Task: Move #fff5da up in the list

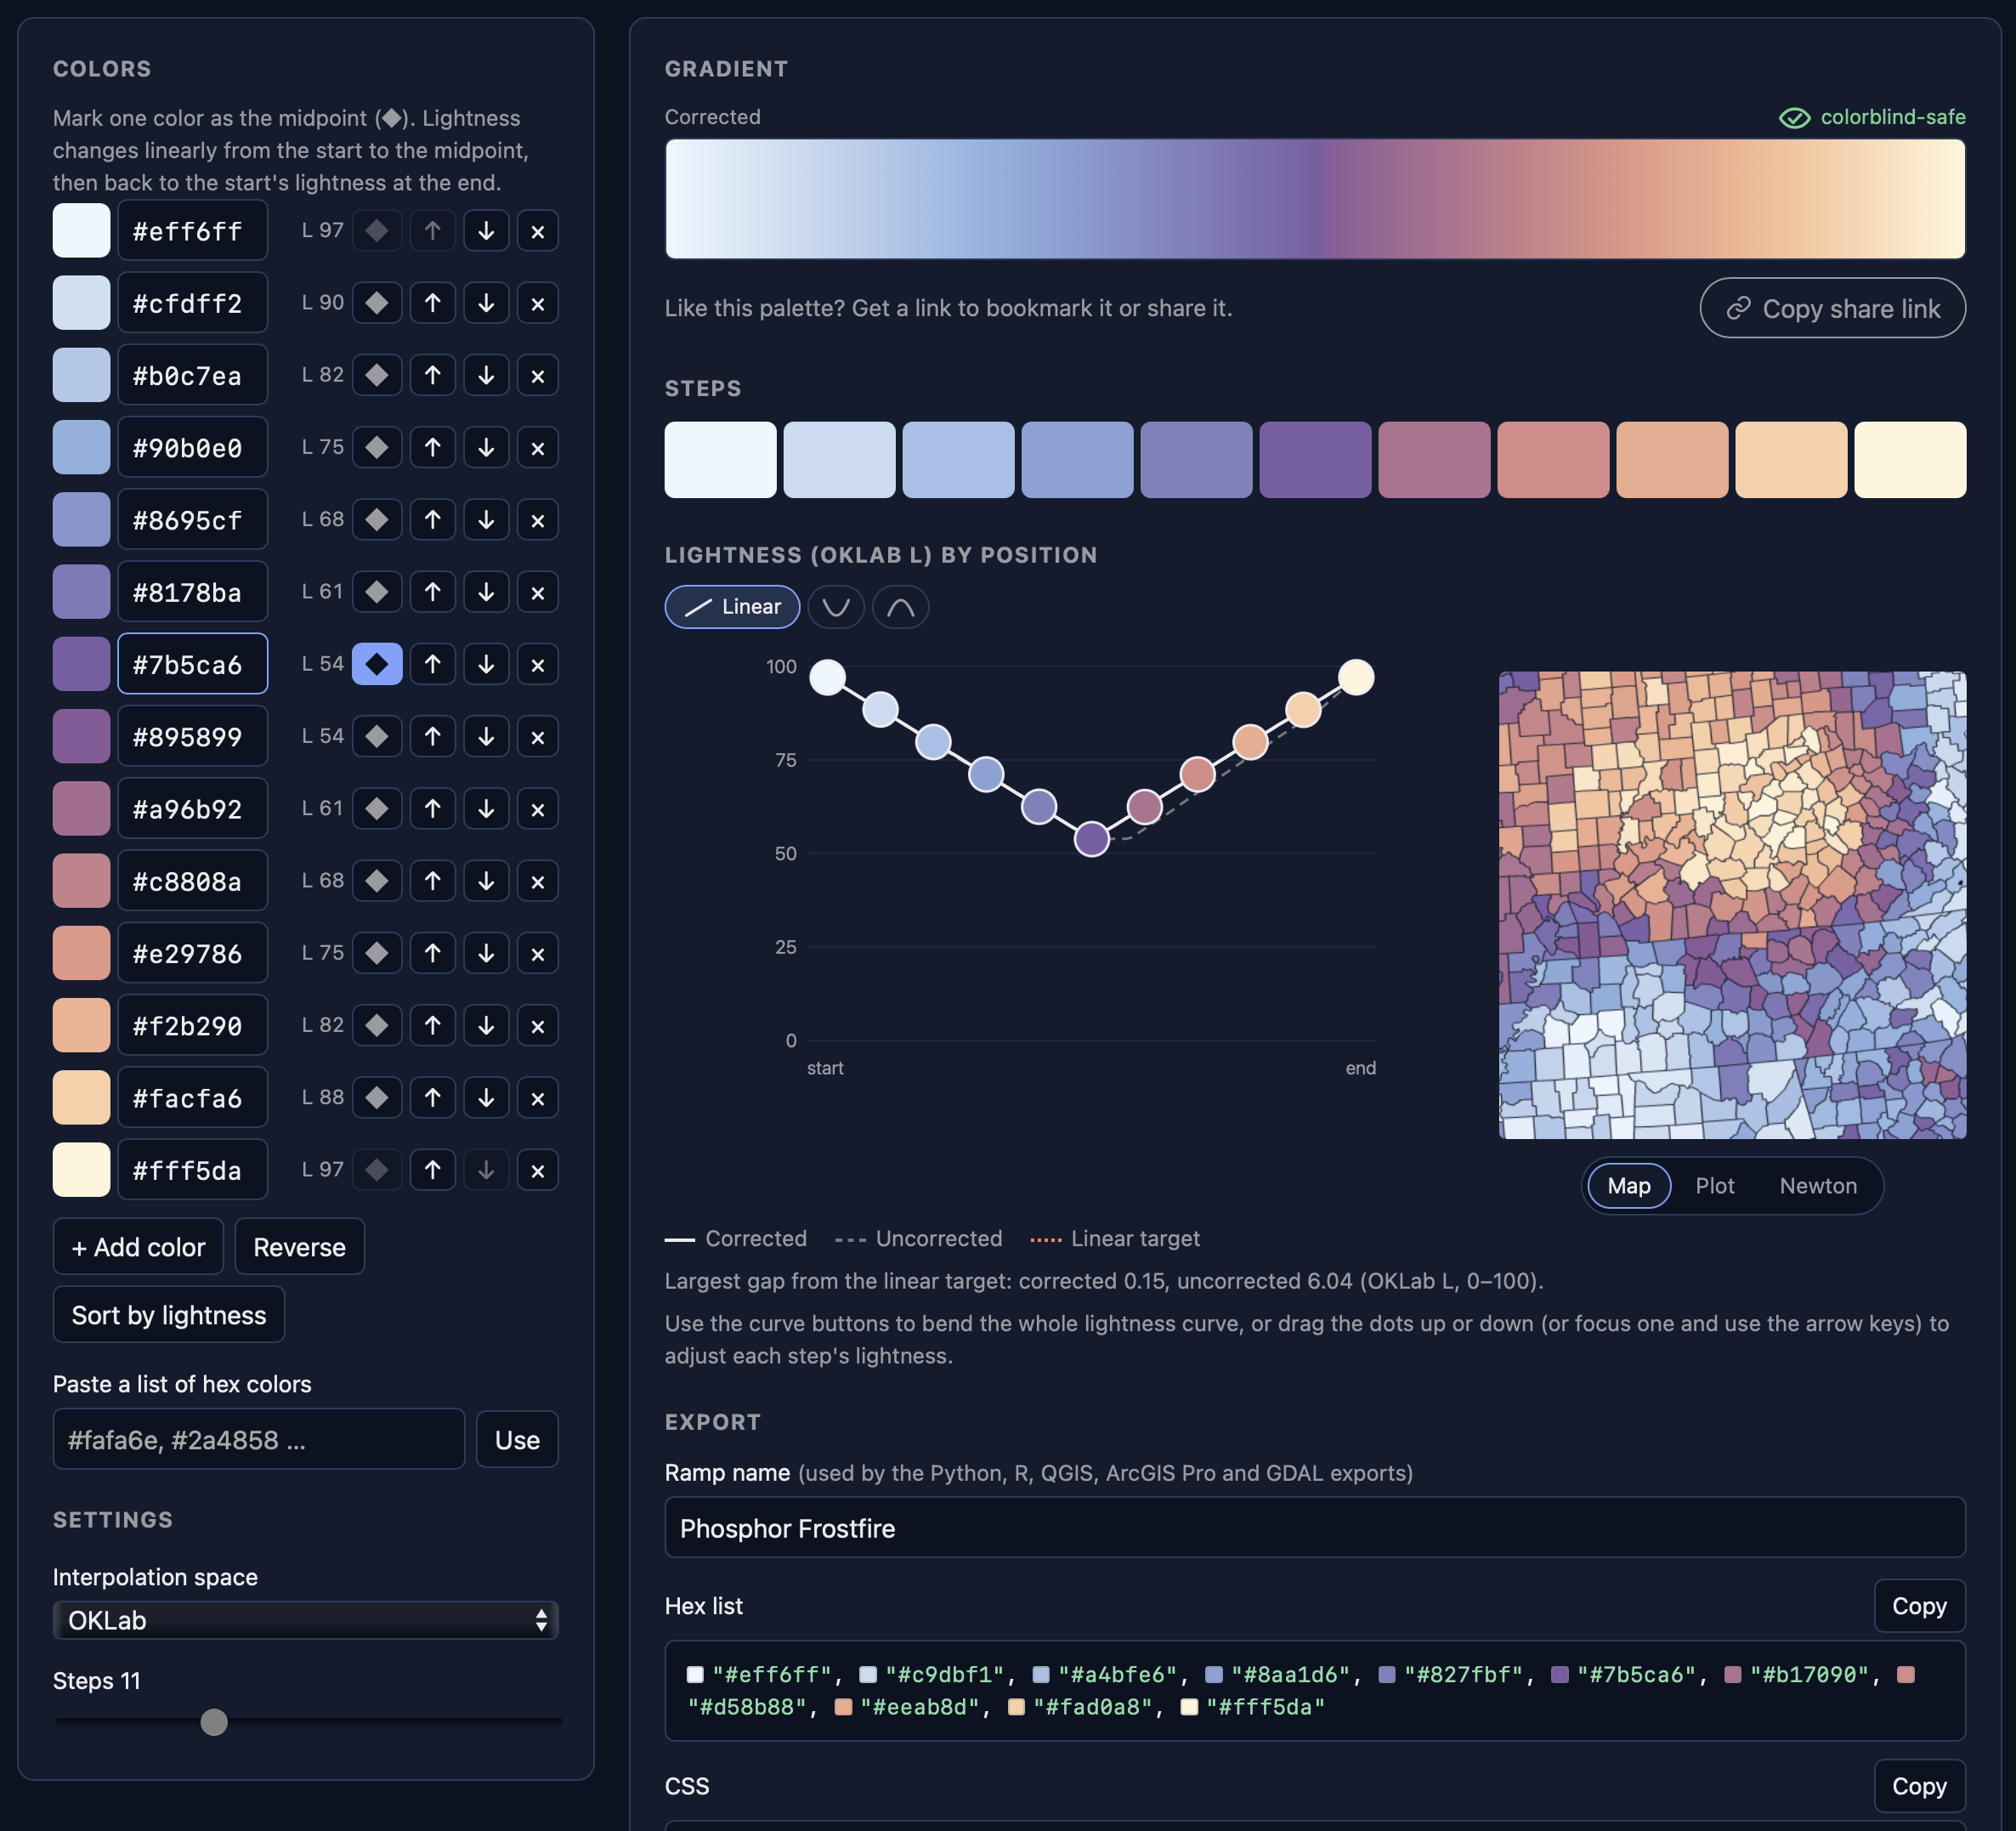Action: 432,1169
